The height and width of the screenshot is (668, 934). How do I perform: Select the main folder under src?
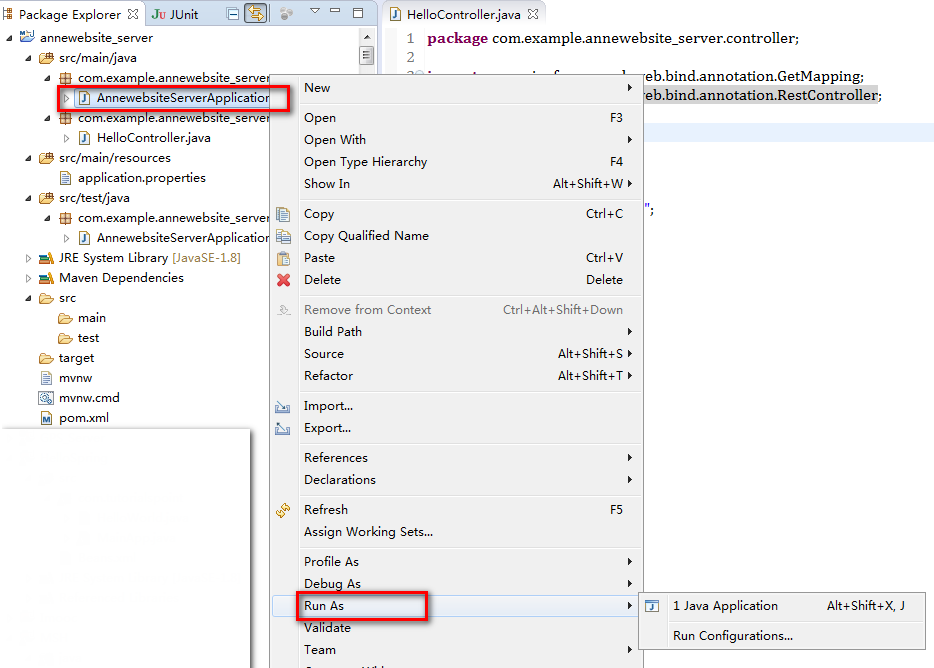[x=92, y=318]
